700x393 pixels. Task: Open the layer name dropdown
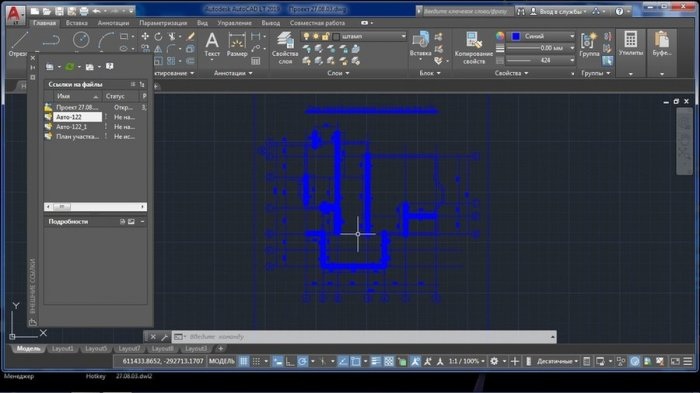click(x=404, y=36)
